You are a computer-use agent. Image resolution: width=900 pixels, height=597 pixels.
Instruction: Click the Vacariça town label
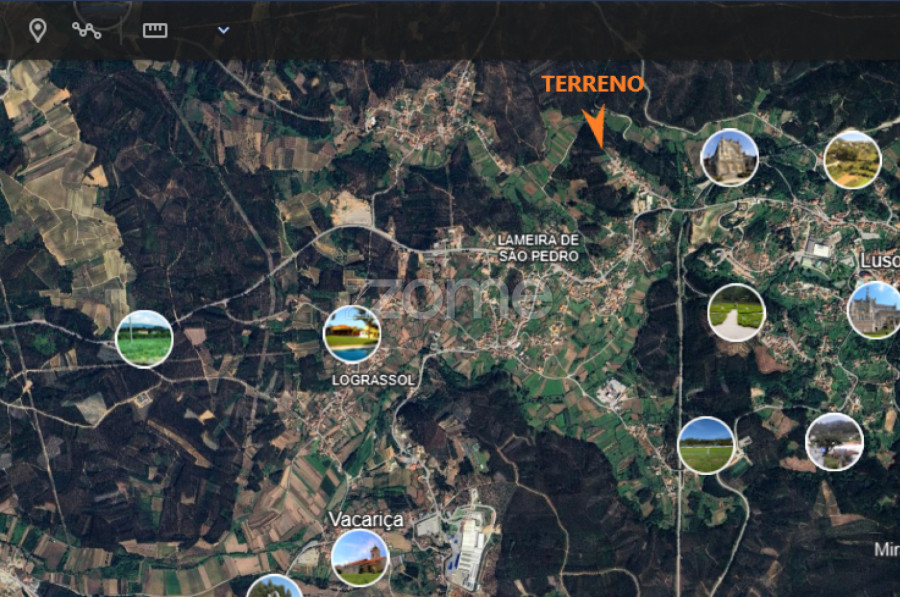point(366,520)
